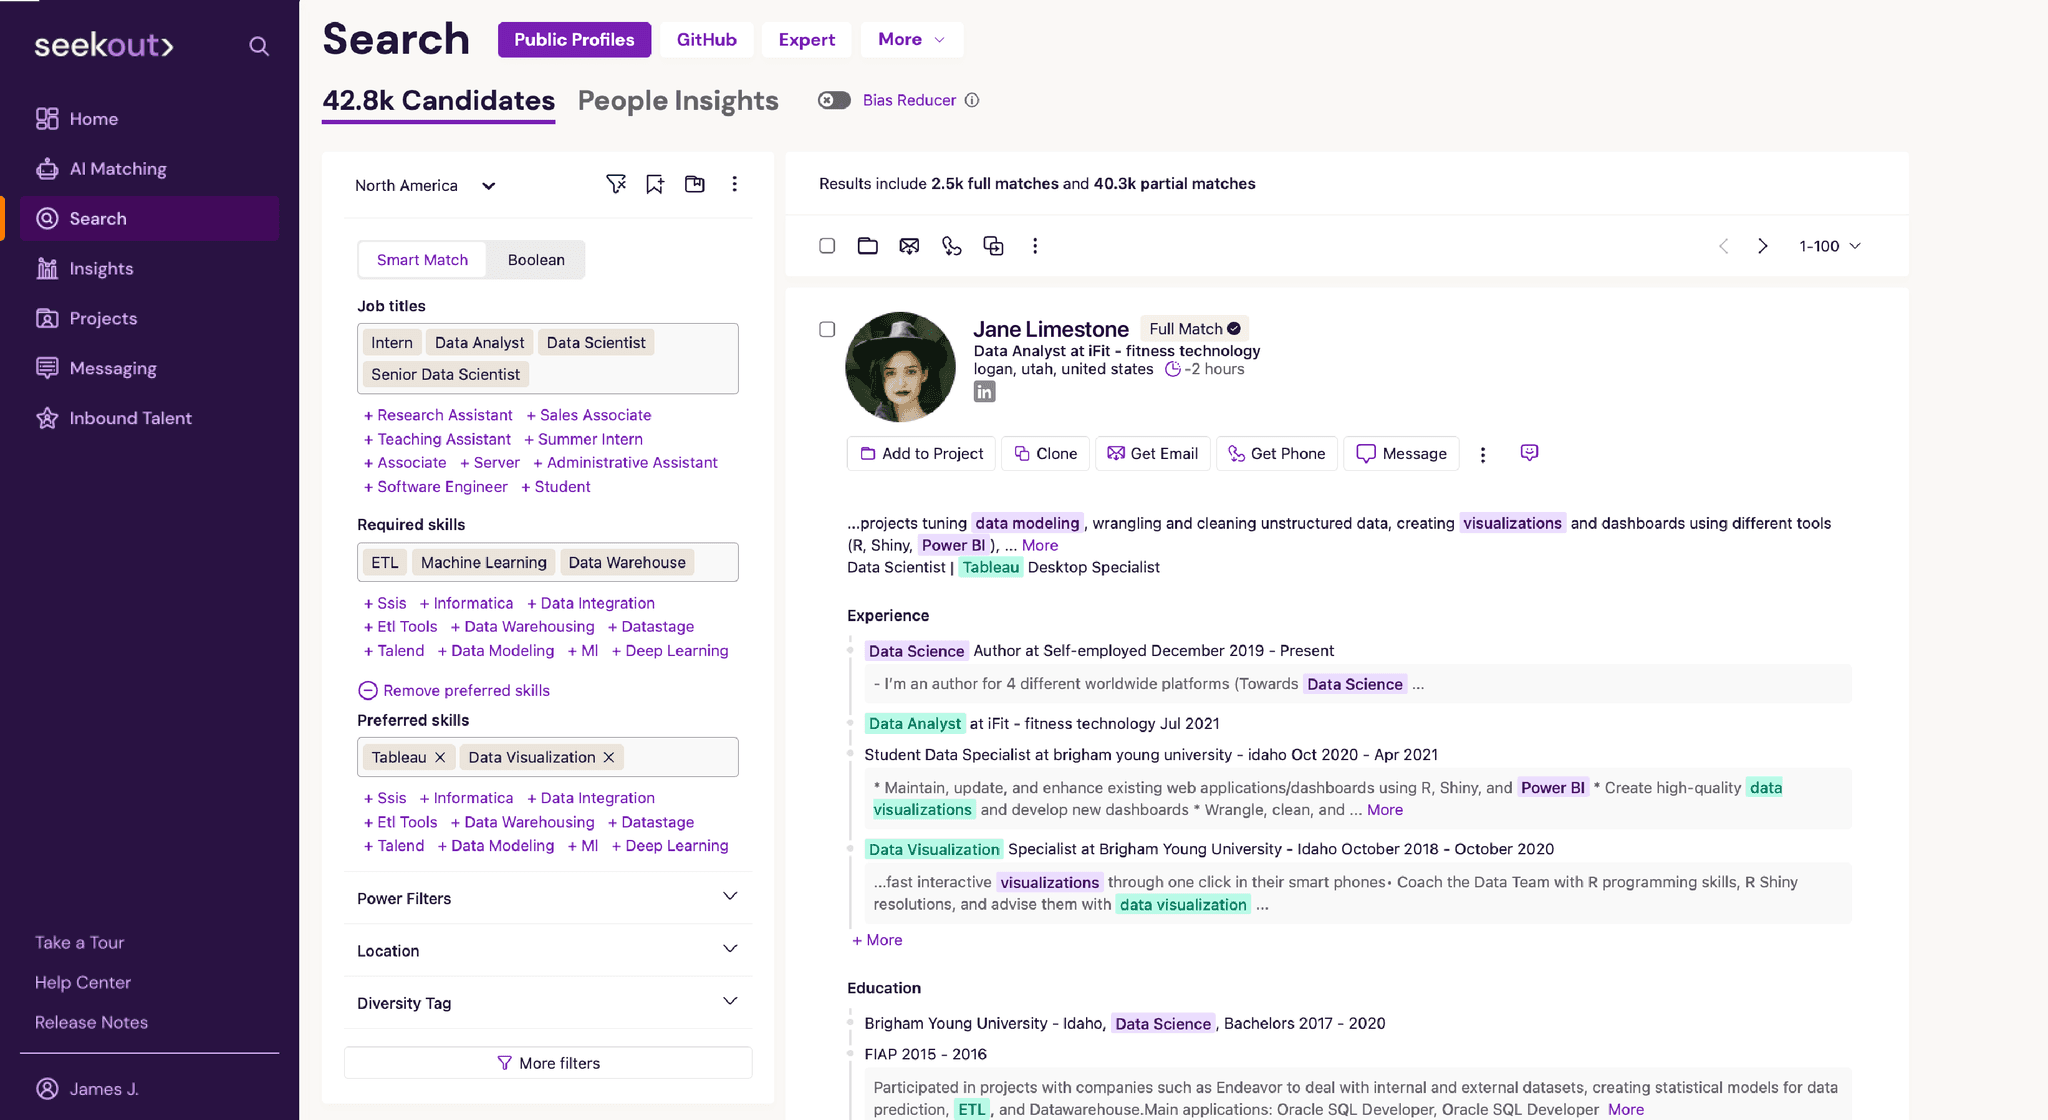Add Research Assistant to job titles
The width and height of the screenshot is (2048, 1120).
click(437, 414)
